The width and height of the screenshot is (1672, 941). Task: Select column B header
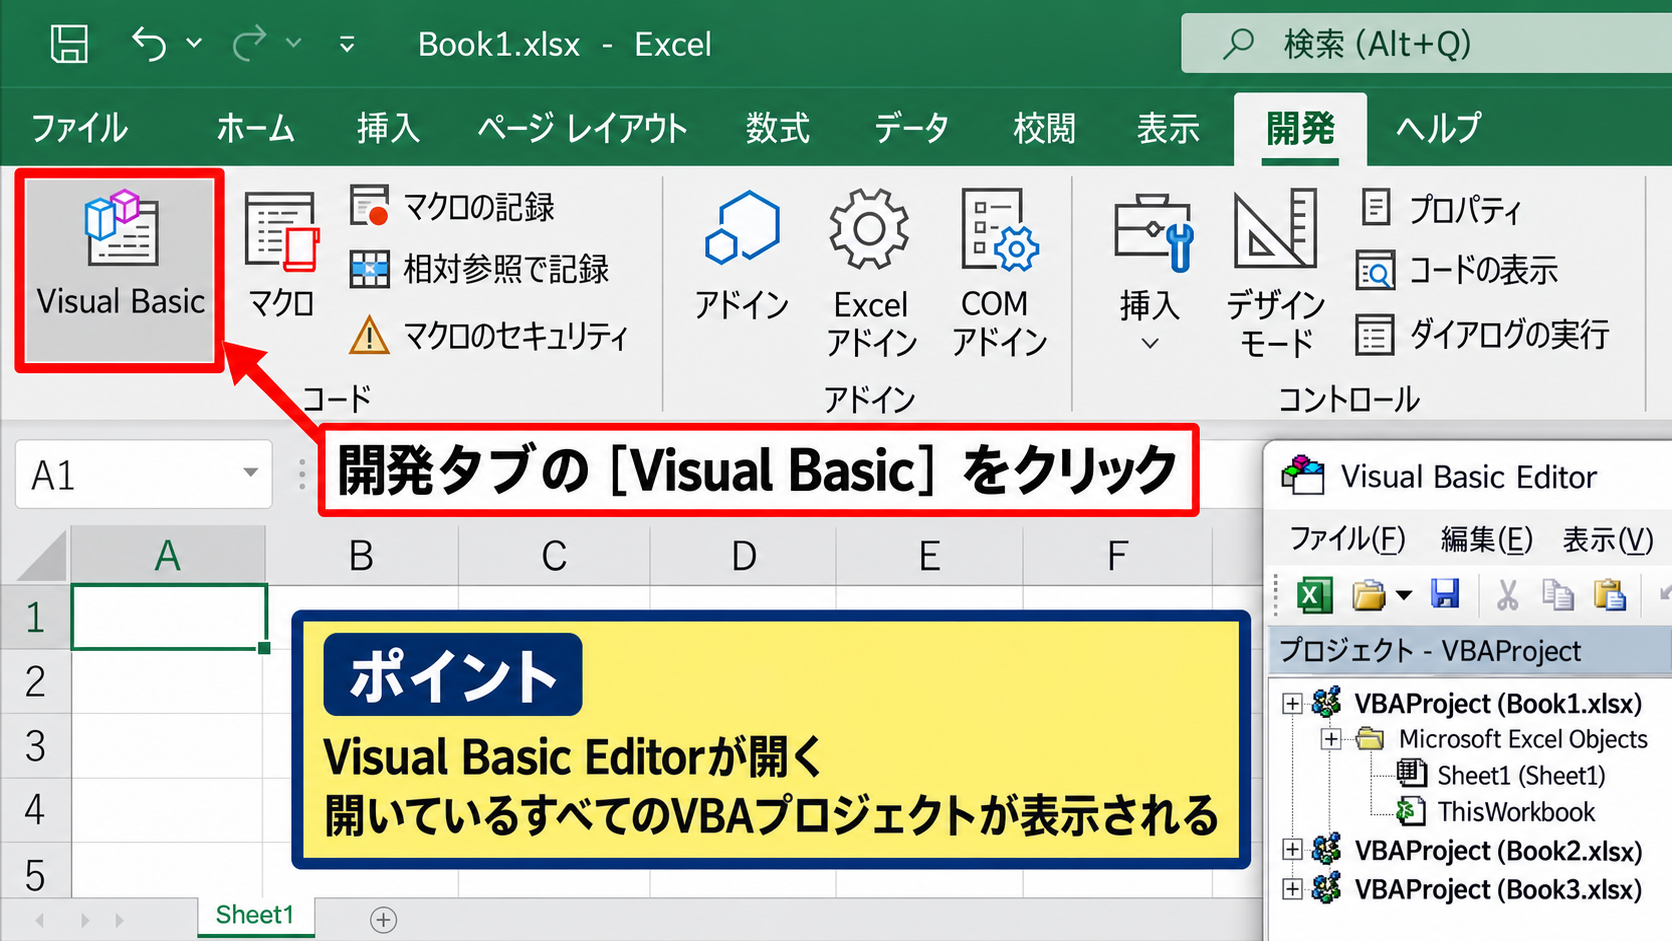coord(361,556)
